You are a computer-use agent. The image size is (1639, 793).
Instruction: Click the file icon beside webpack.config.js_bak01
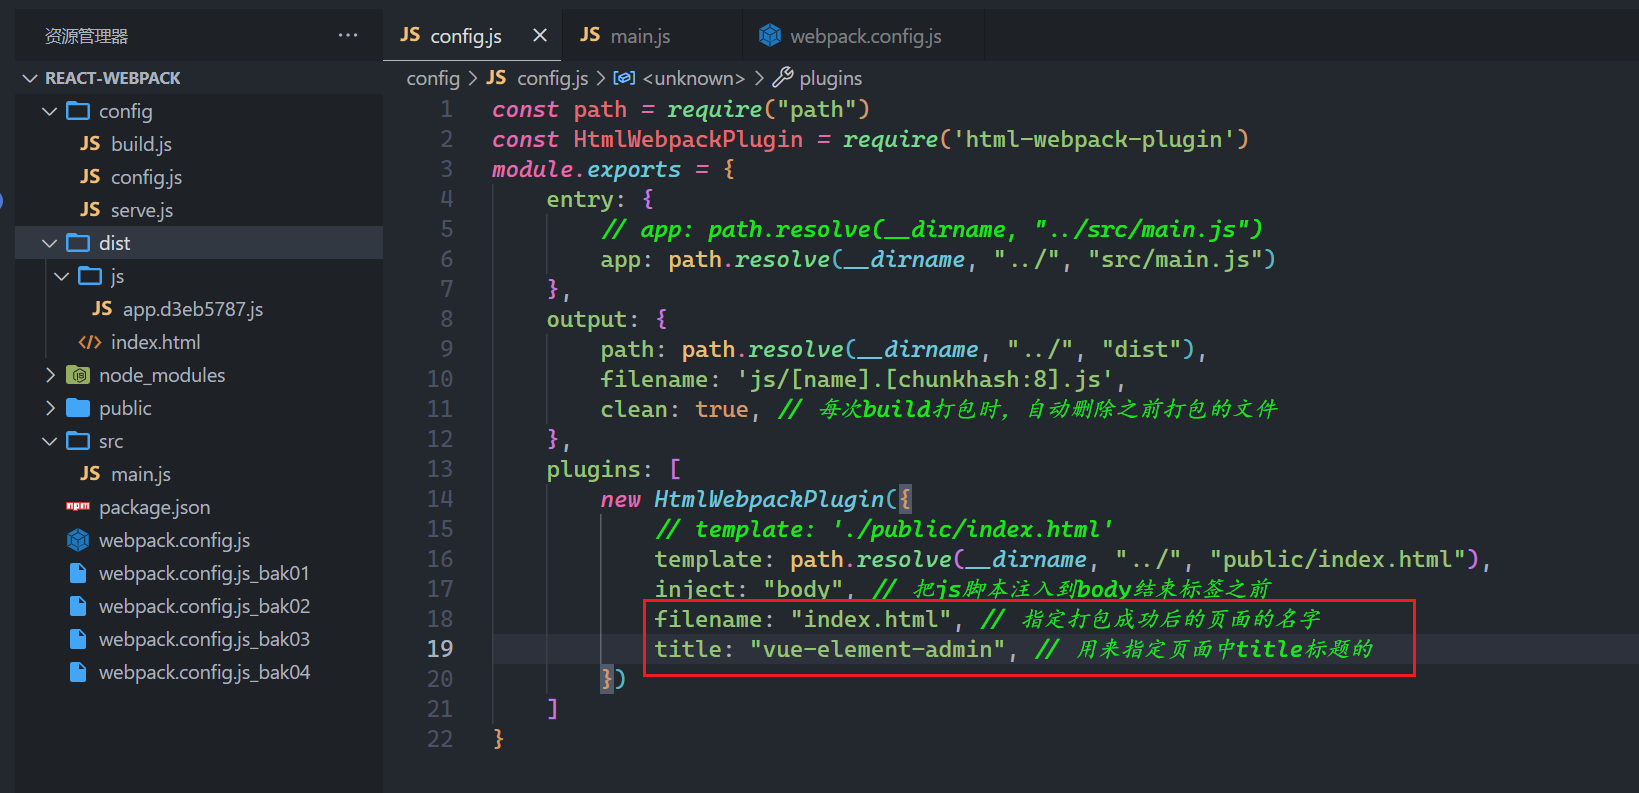pos(78,573)
